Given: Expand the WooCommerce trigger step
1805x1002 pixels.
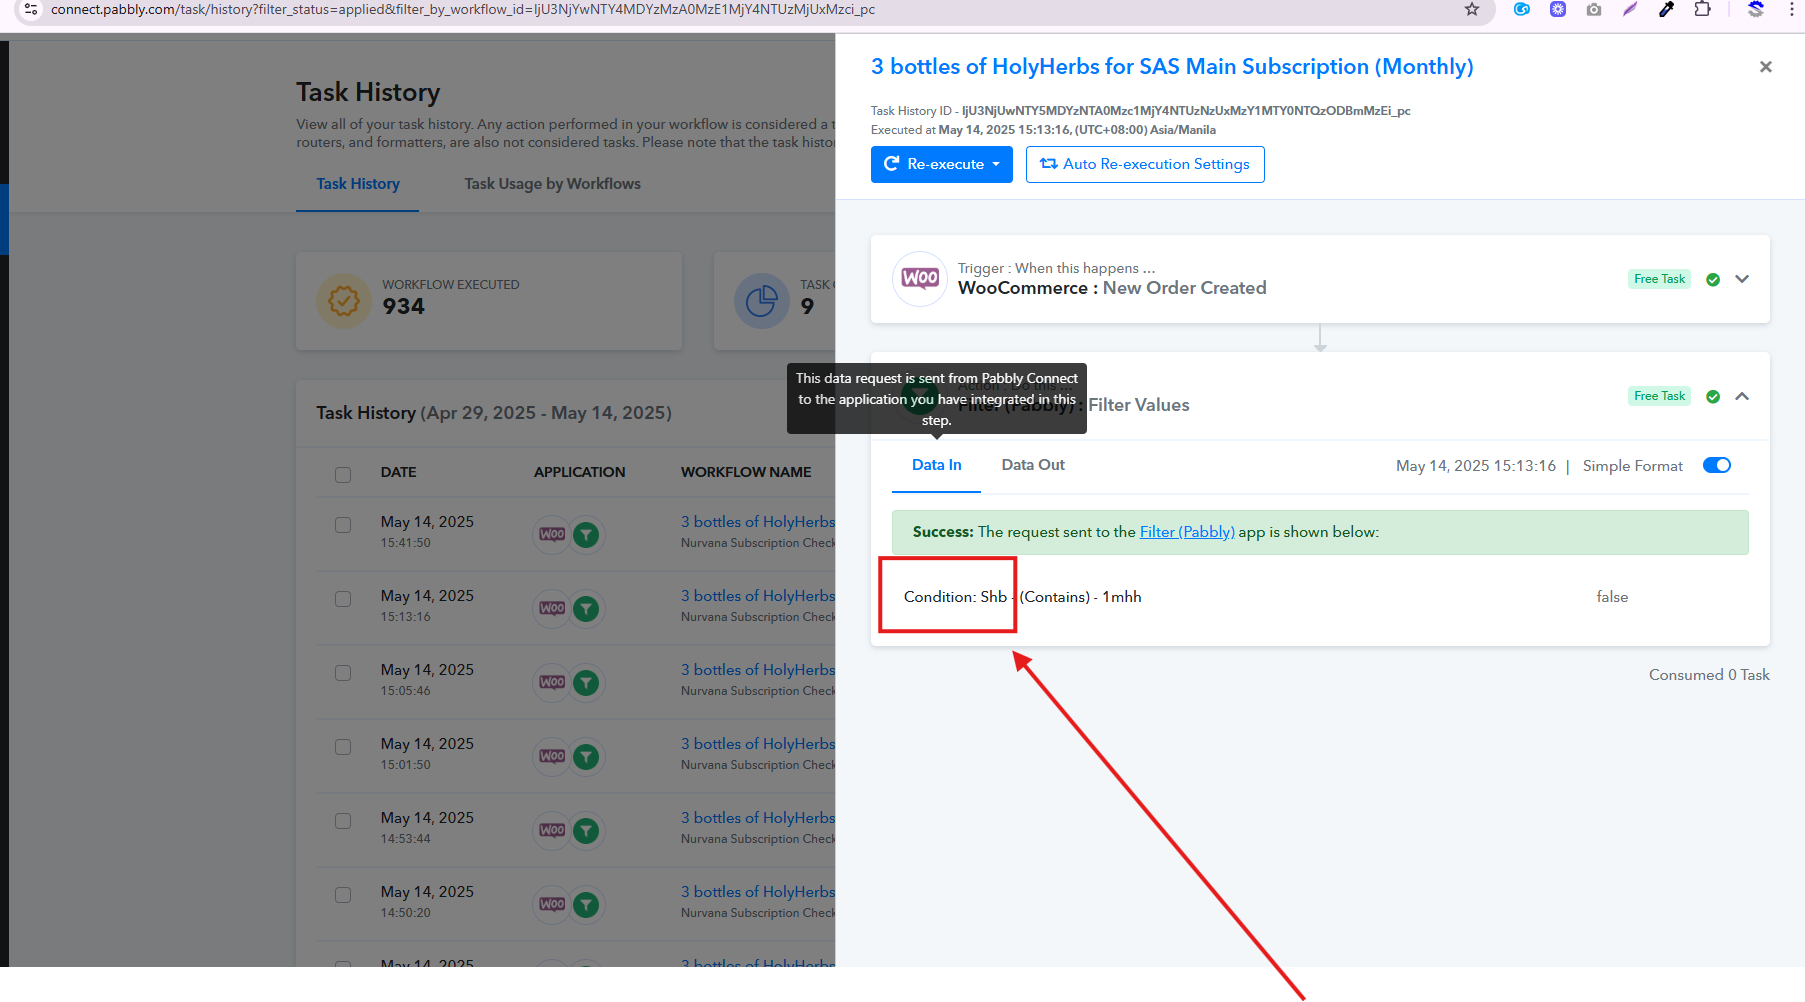Looking at the screenshot, I should pos(1742,279).
